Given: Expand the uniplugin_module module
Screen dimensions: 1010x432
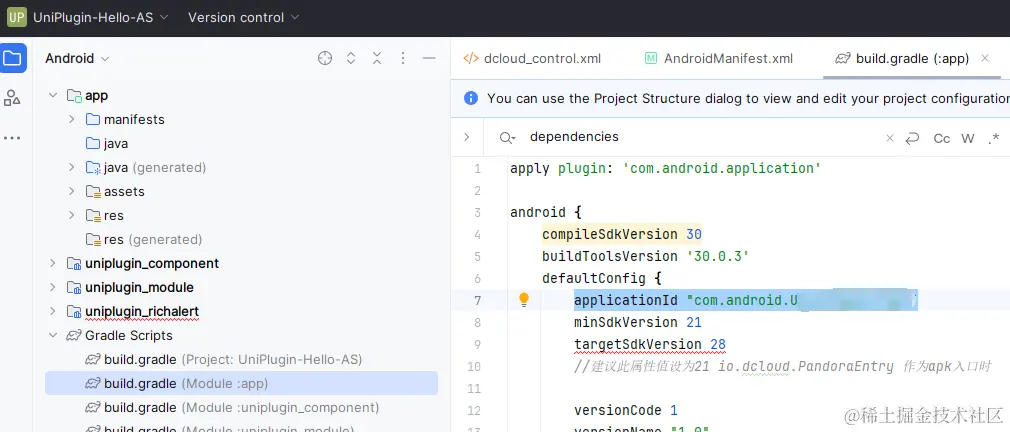Looking at the screenshot, I should pyautogui.click(x=53, y=288).
